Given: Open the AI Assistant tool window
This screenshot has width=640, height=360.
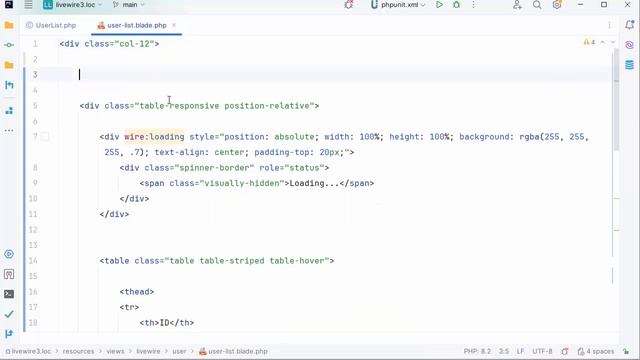Looking at the screenshot, I should click(629, 45).
